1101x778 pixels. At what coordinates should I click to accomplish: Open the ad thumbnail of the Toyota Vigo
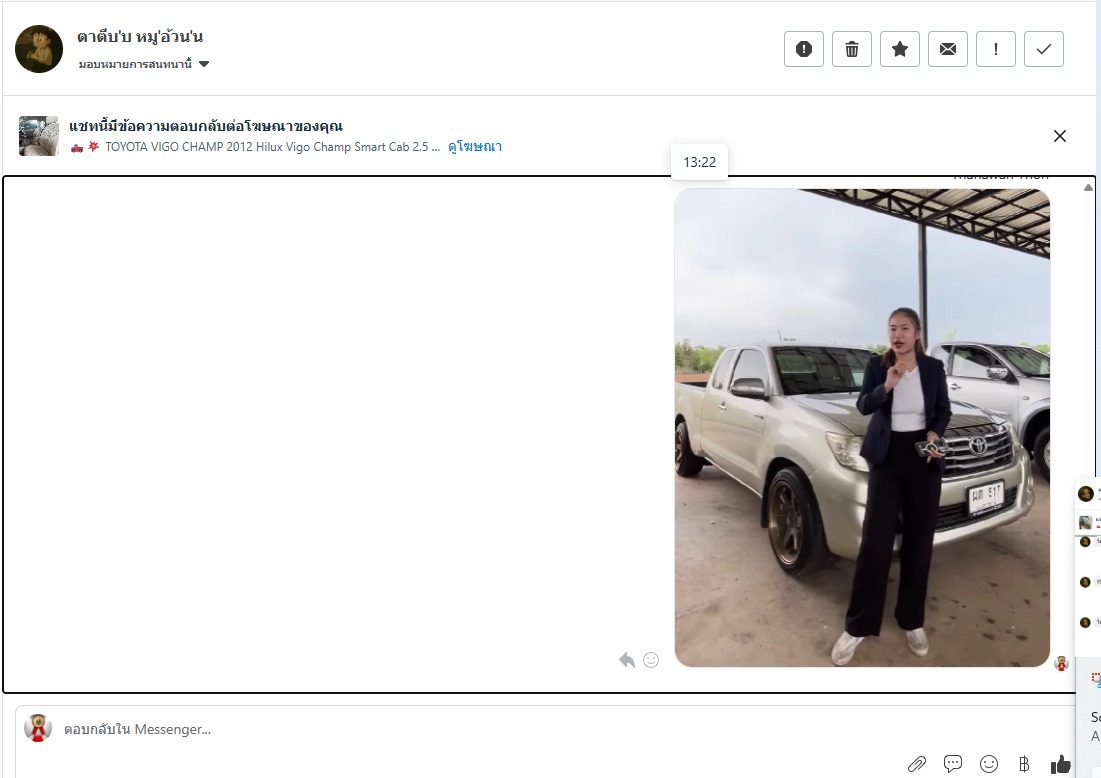click(39, 136)
